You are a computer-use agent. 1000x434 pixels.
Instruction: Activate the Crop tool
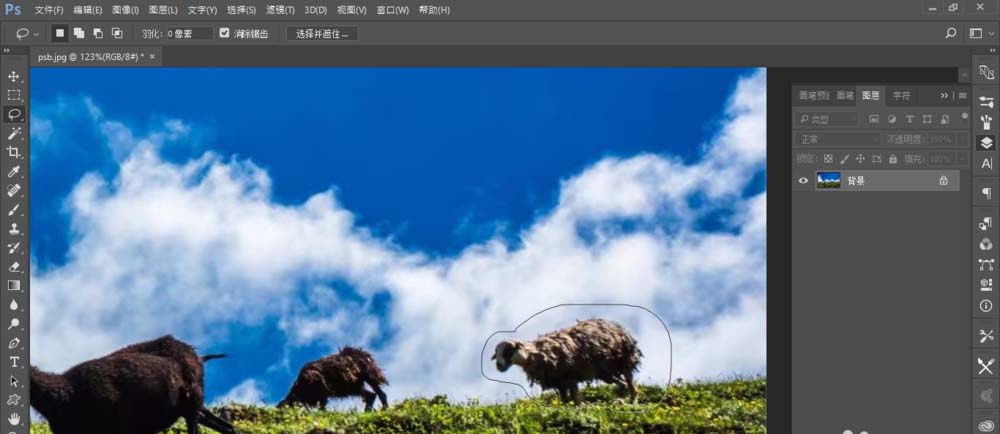[14, 152]
